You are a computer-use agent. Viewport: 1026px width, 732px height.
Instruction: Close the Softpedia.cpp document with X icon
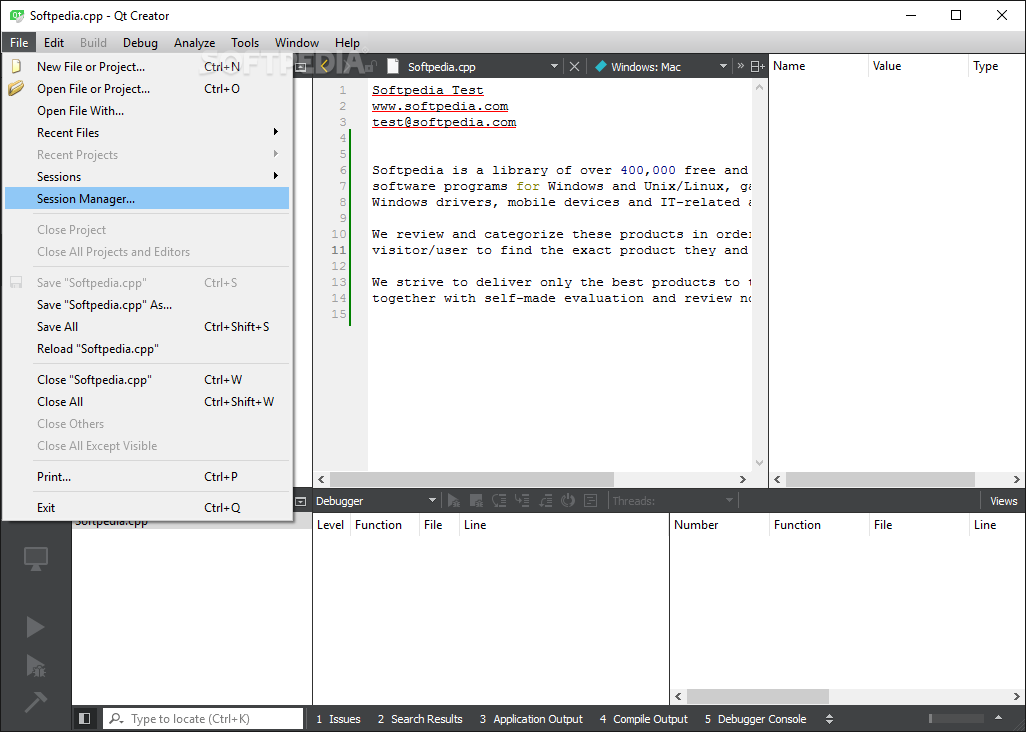coord(574,66)
